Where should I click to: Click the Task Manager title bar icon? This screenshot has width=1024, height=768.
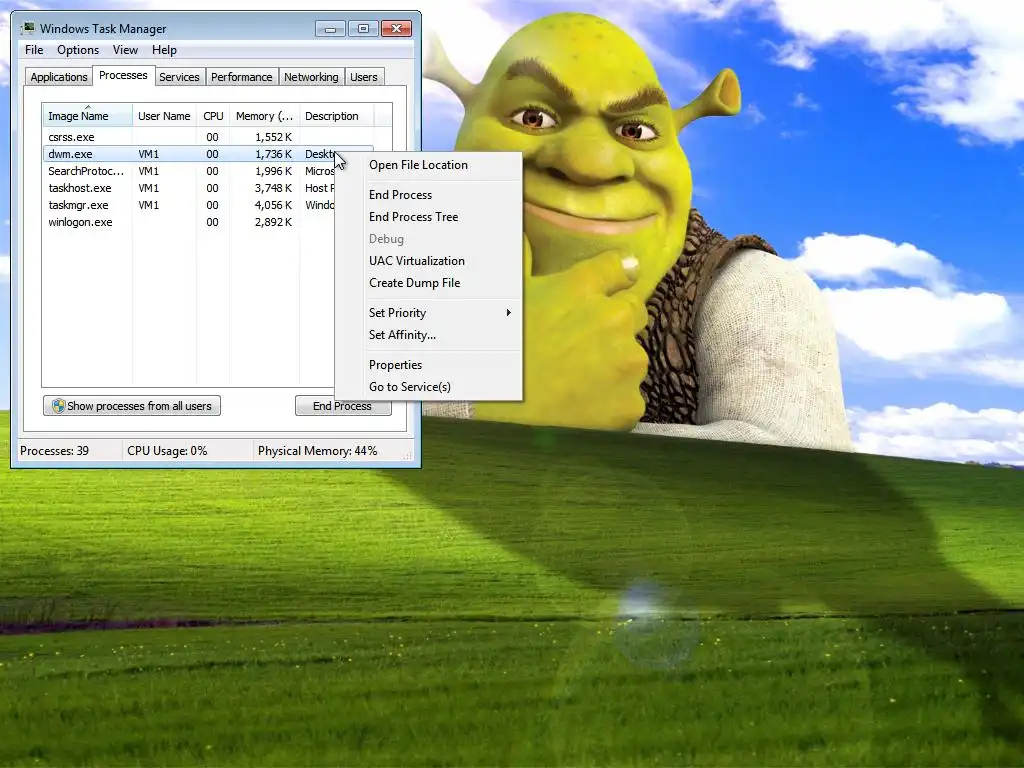tap(28, 28)
